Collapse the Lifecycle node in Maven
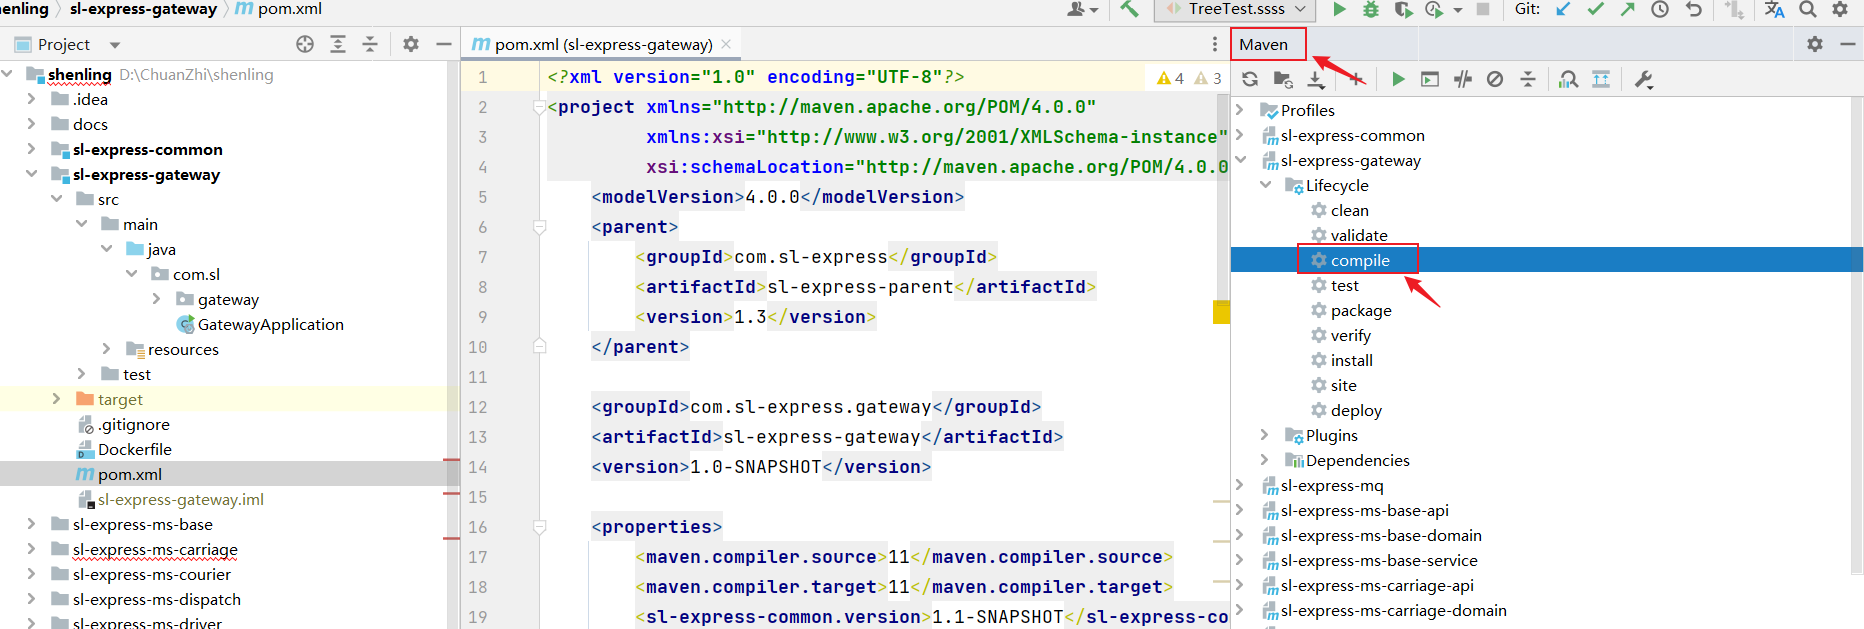Screen dimensions: 1864x629 click(1265, 185)
